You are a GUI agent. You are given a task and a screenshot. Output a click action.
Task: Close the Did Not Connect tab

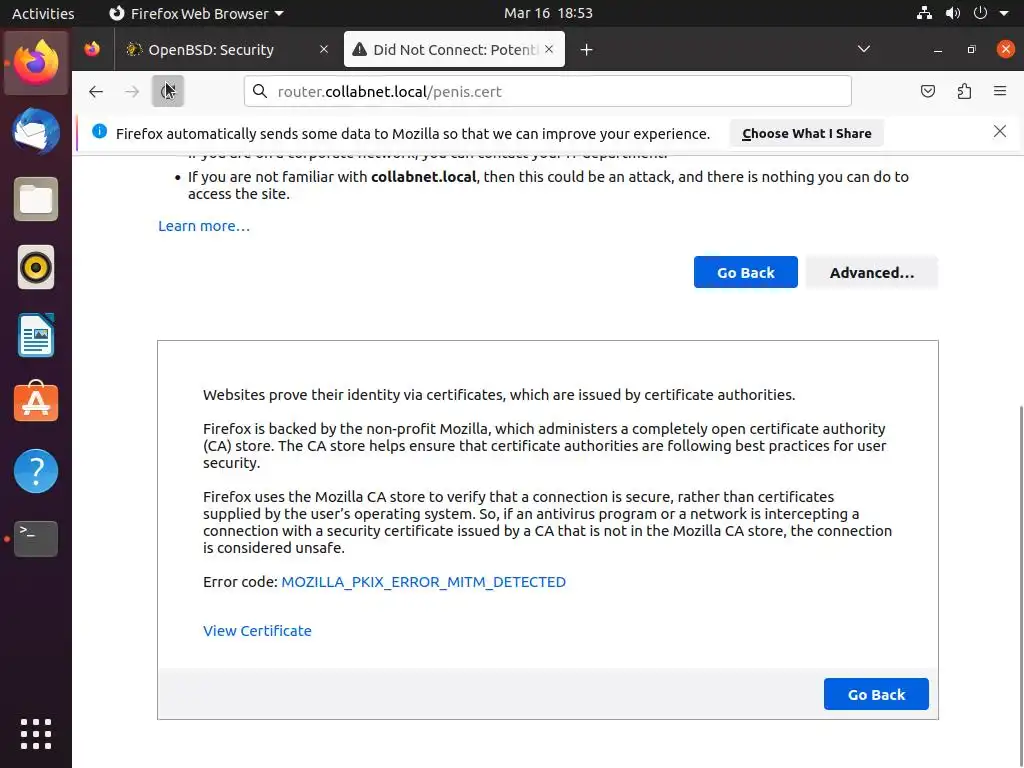[549, 49]
